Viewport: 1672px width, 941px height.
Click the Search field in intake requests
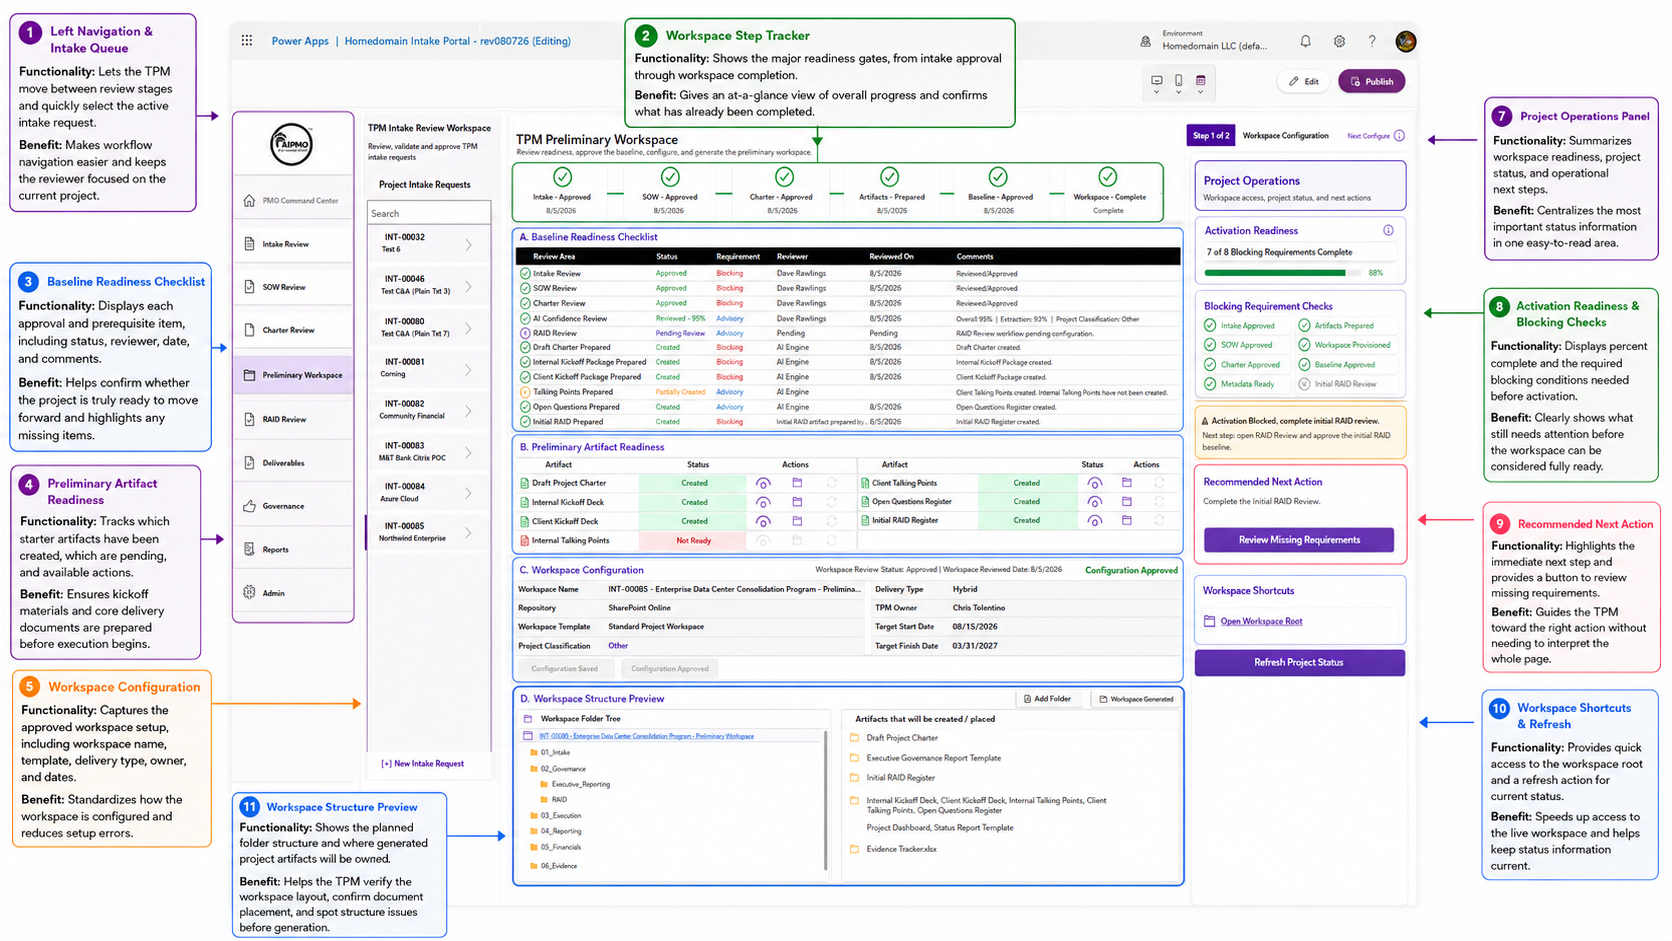pyautogui.click(x=429, y=213)
